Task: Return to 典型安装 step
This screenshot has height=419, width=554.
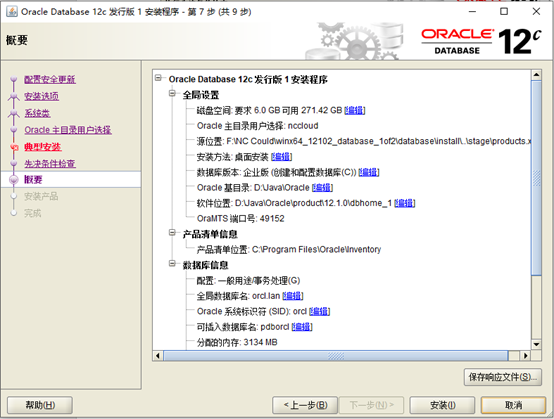Action: [x=43, y=147]
